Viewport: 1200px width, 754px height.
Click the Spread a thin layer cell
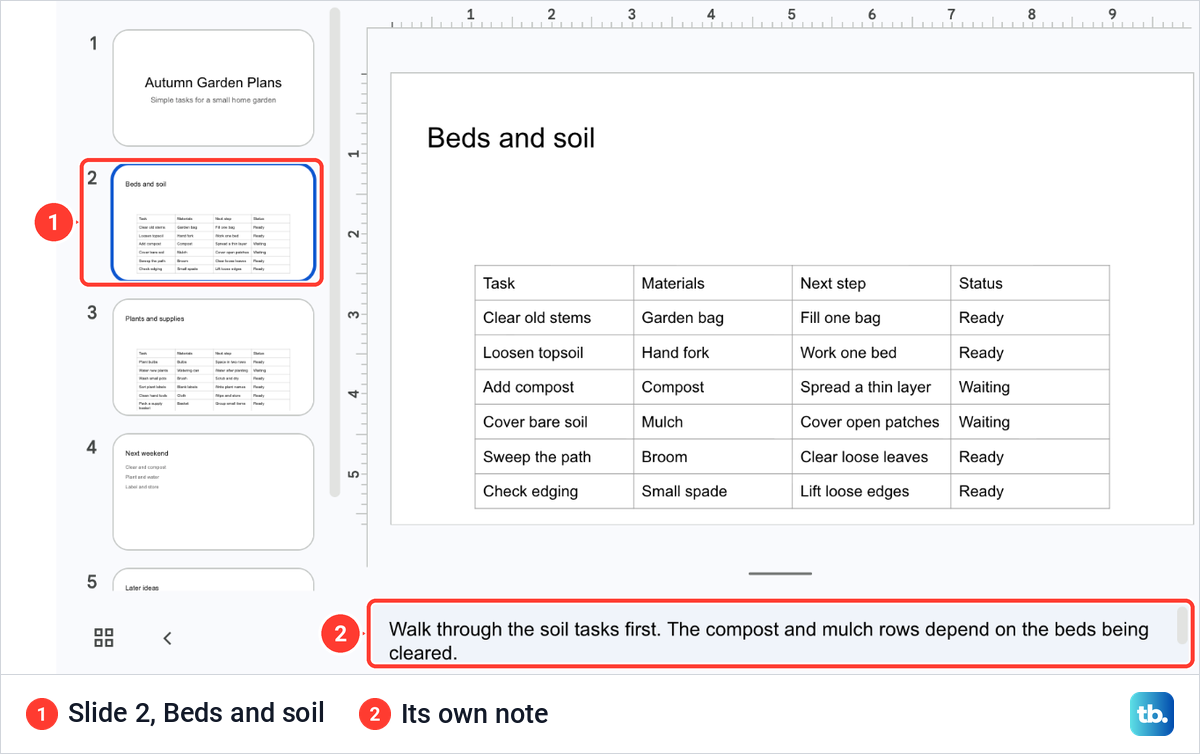pyautogui.click(x=871, y=387)
